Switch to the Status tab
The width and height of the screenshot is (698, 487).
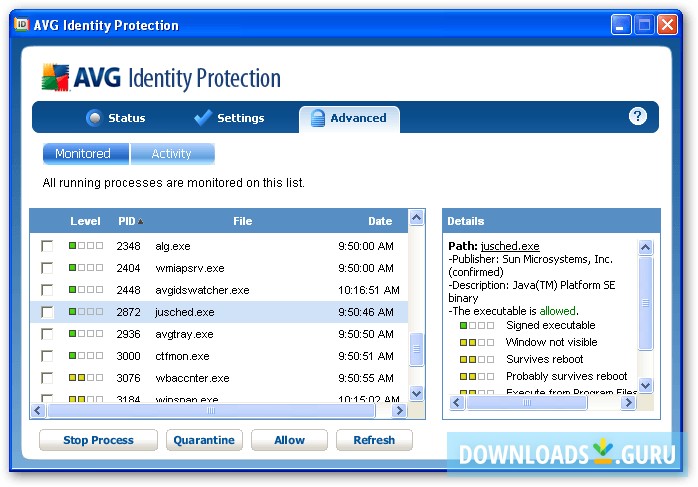116,118
